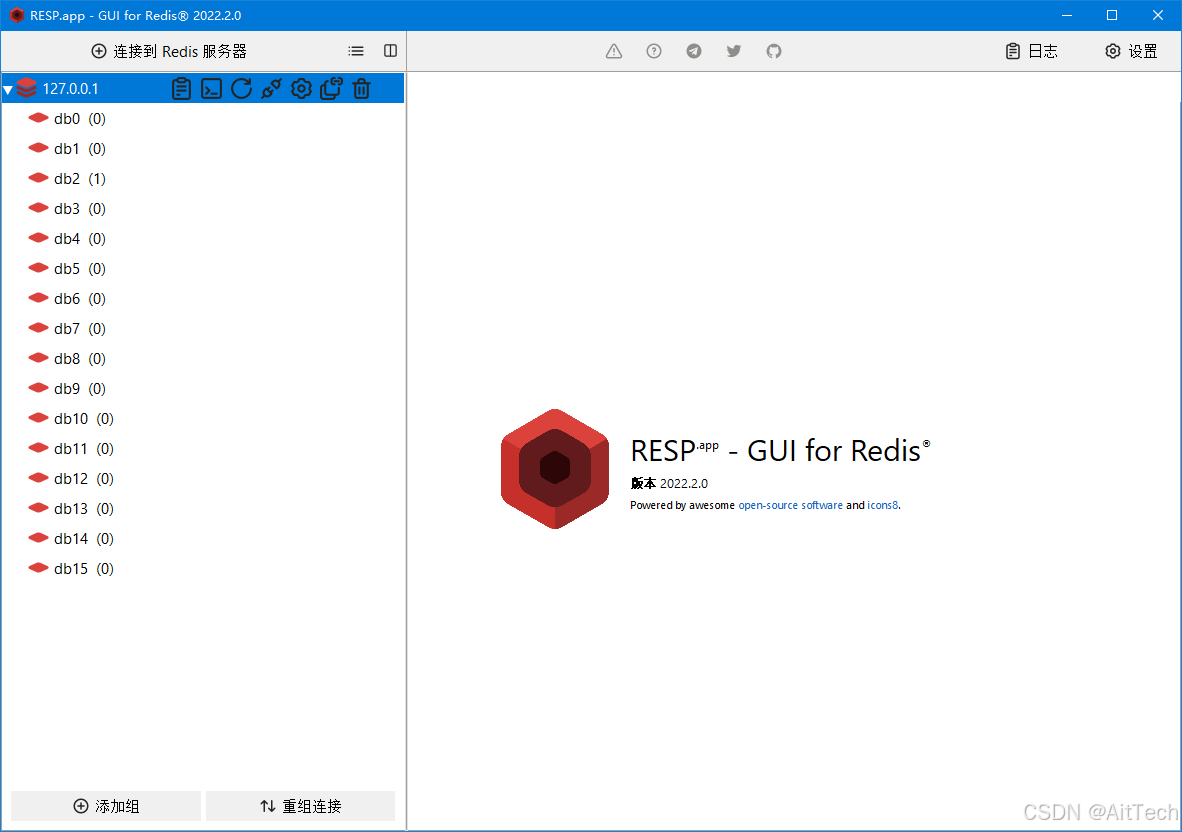1182x832 pixels.
Task: Open the open-source software link
Action: 791,506
